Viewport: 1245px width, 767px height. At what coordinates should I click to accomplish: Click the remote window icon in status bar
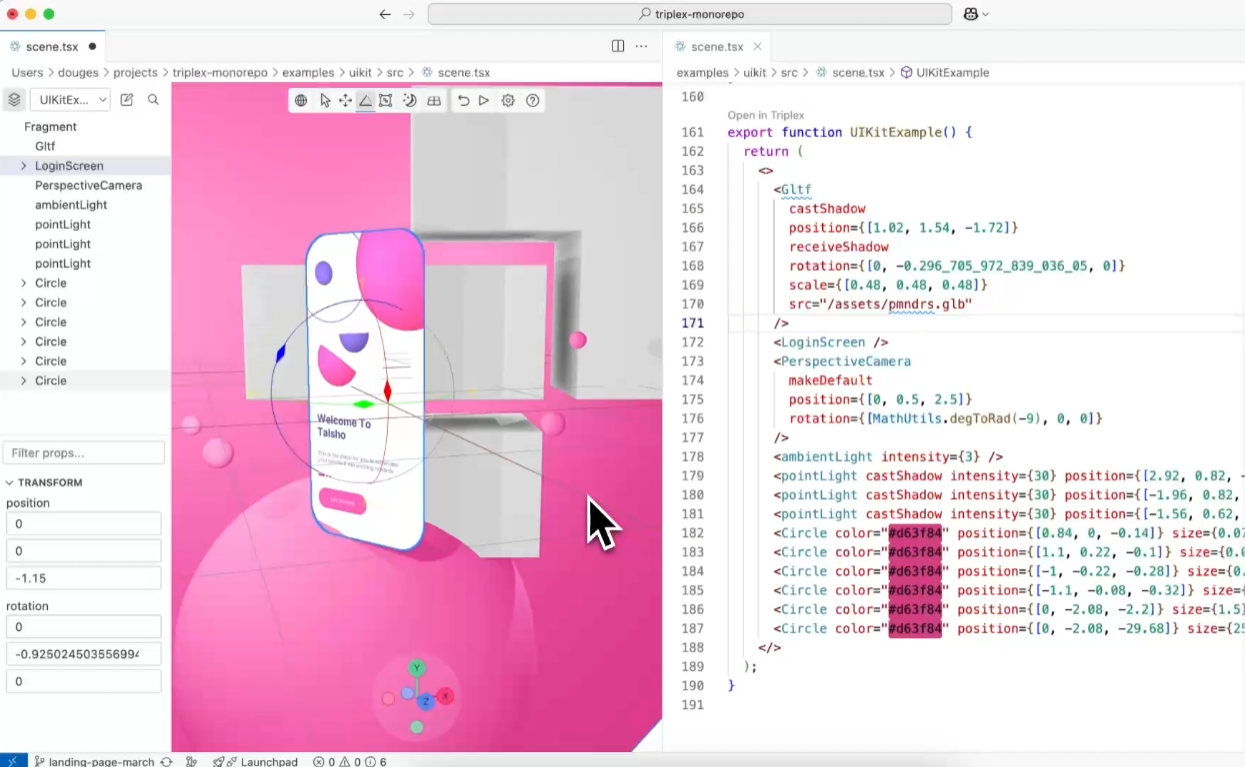point(13,761)
